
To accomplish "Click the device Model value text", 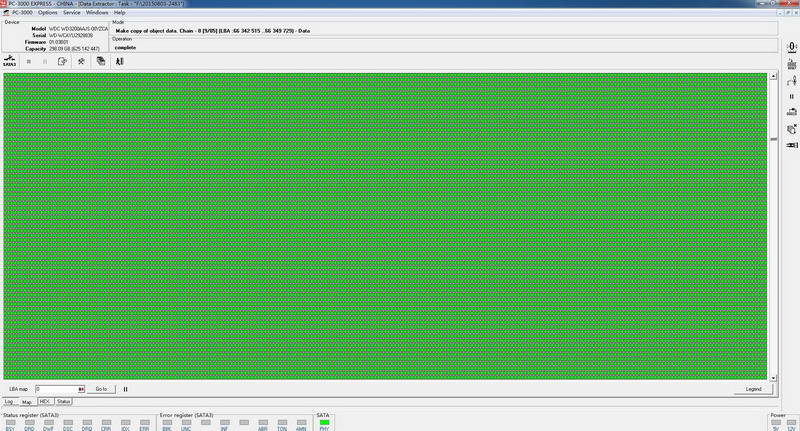I will coord(79,29).
